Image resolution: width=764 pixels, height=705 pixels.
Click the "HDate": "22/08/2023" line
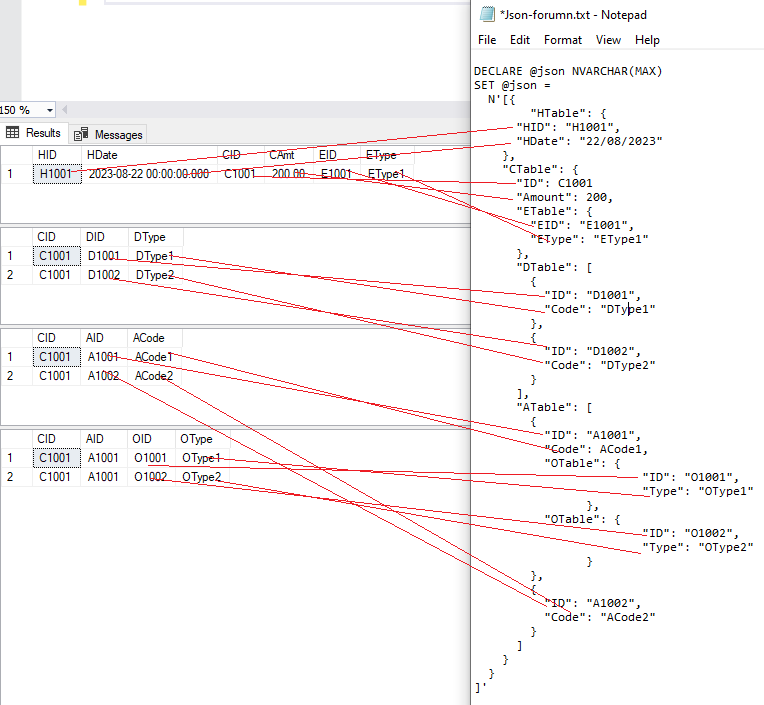coord(590,141)
